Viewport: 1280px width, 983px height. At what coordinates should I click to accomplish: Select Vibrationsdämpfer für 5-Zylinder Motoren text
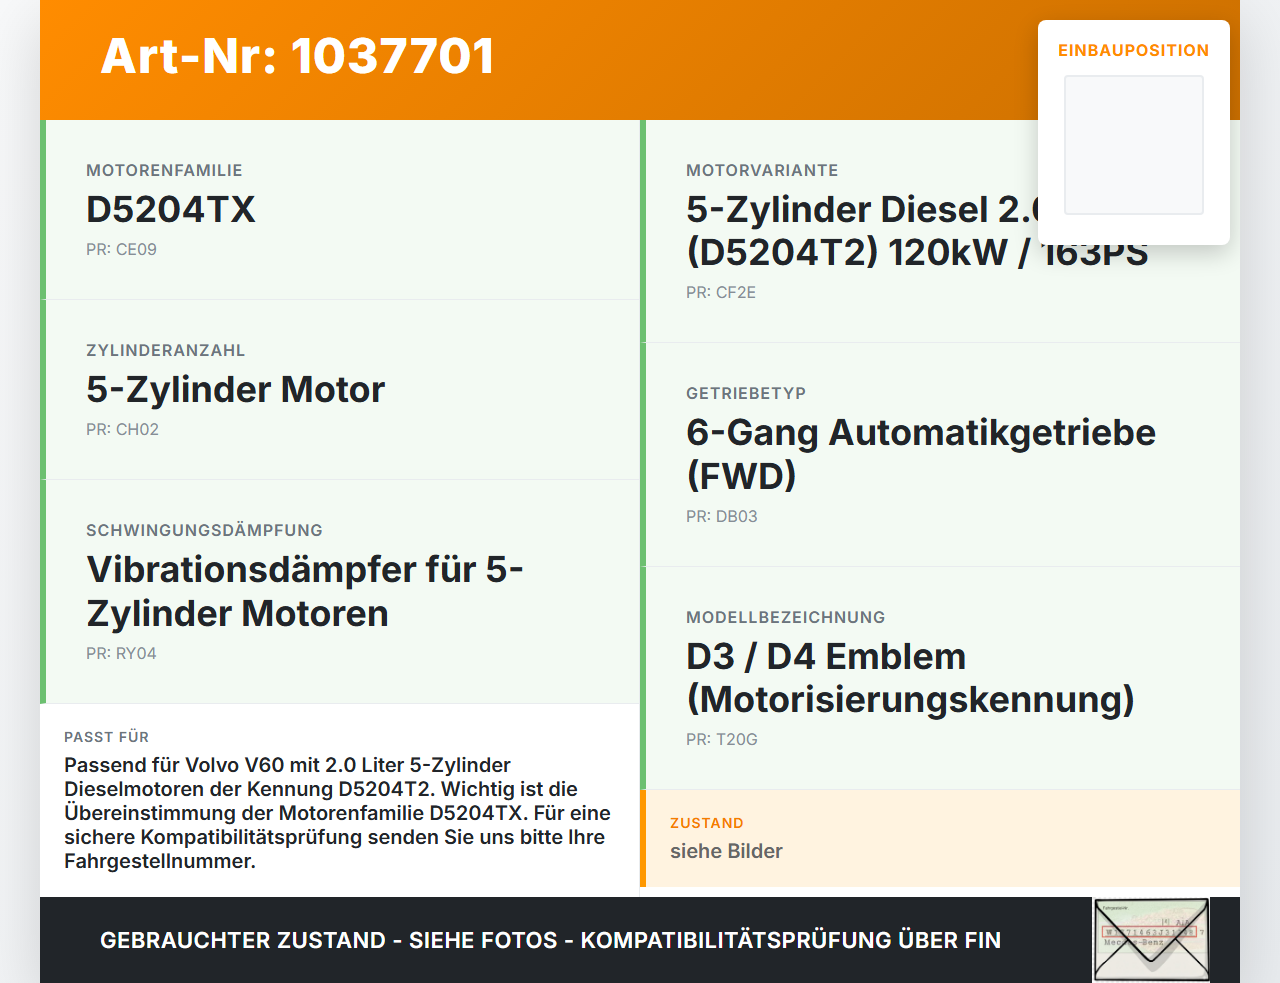[305, 591]
